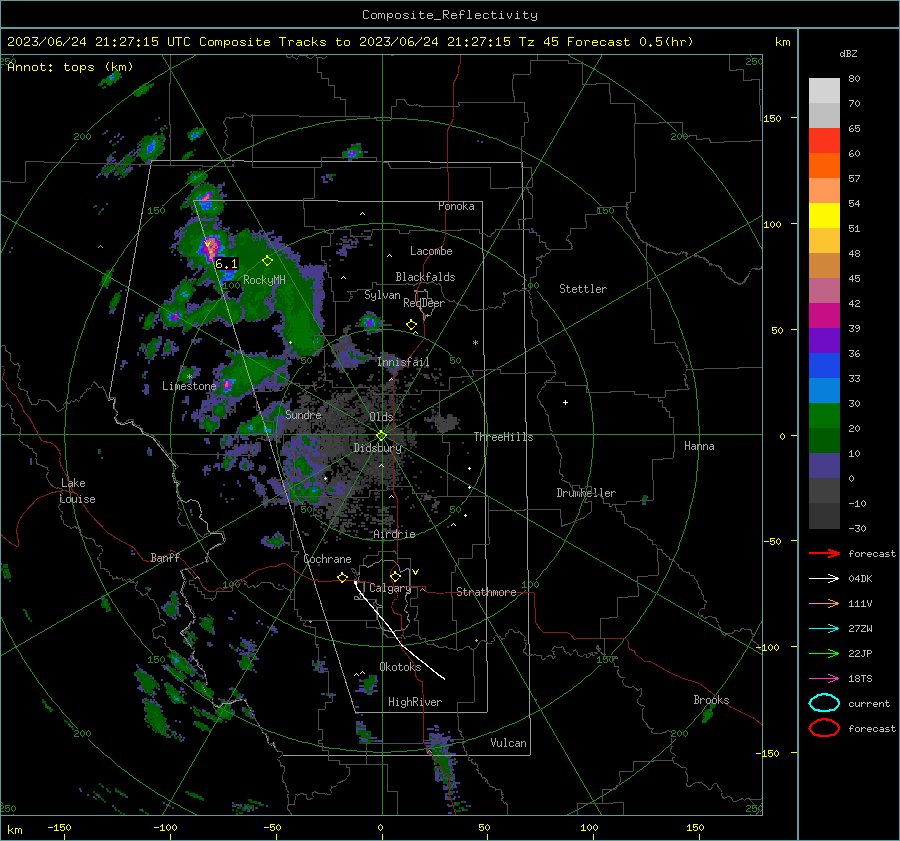Click the Blackfalds city label
This screenshot has height=841, width=900.
tap(425, 277)
